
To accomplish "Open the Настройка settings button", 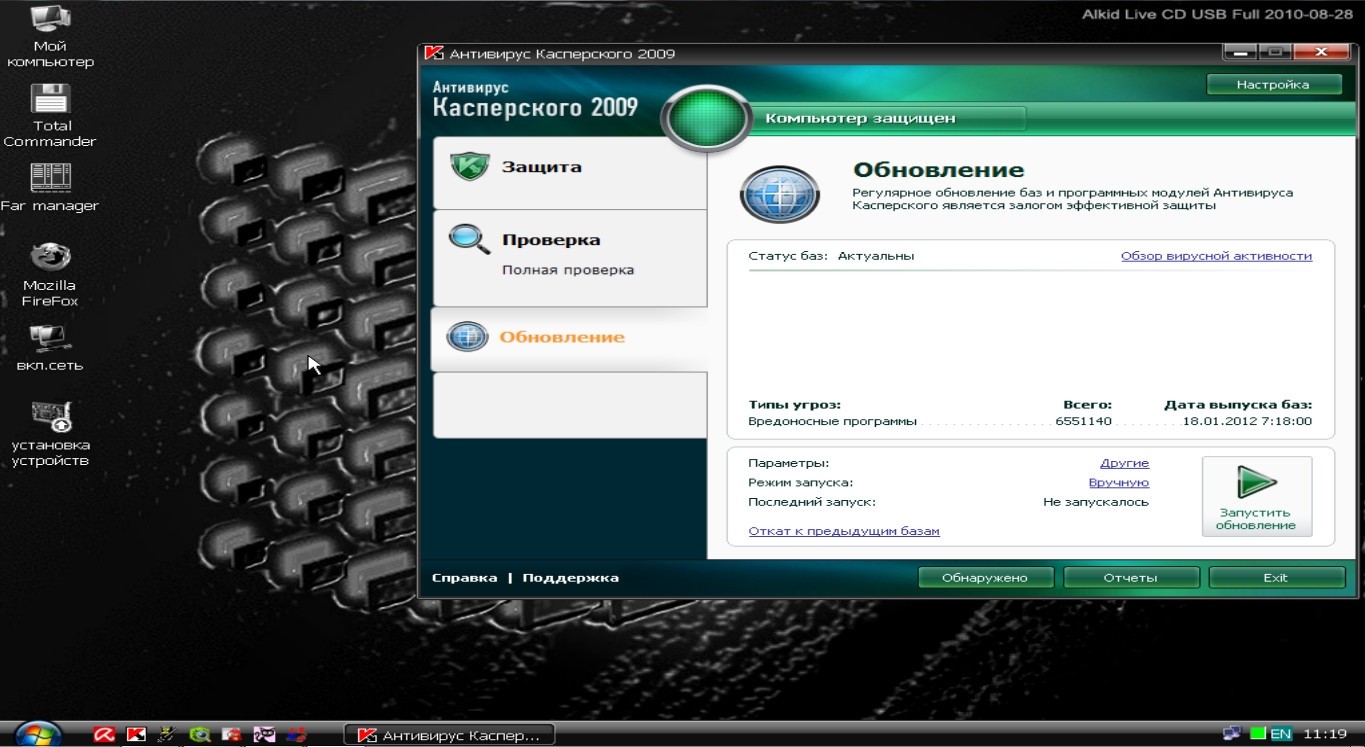I will click(1273, 85).
